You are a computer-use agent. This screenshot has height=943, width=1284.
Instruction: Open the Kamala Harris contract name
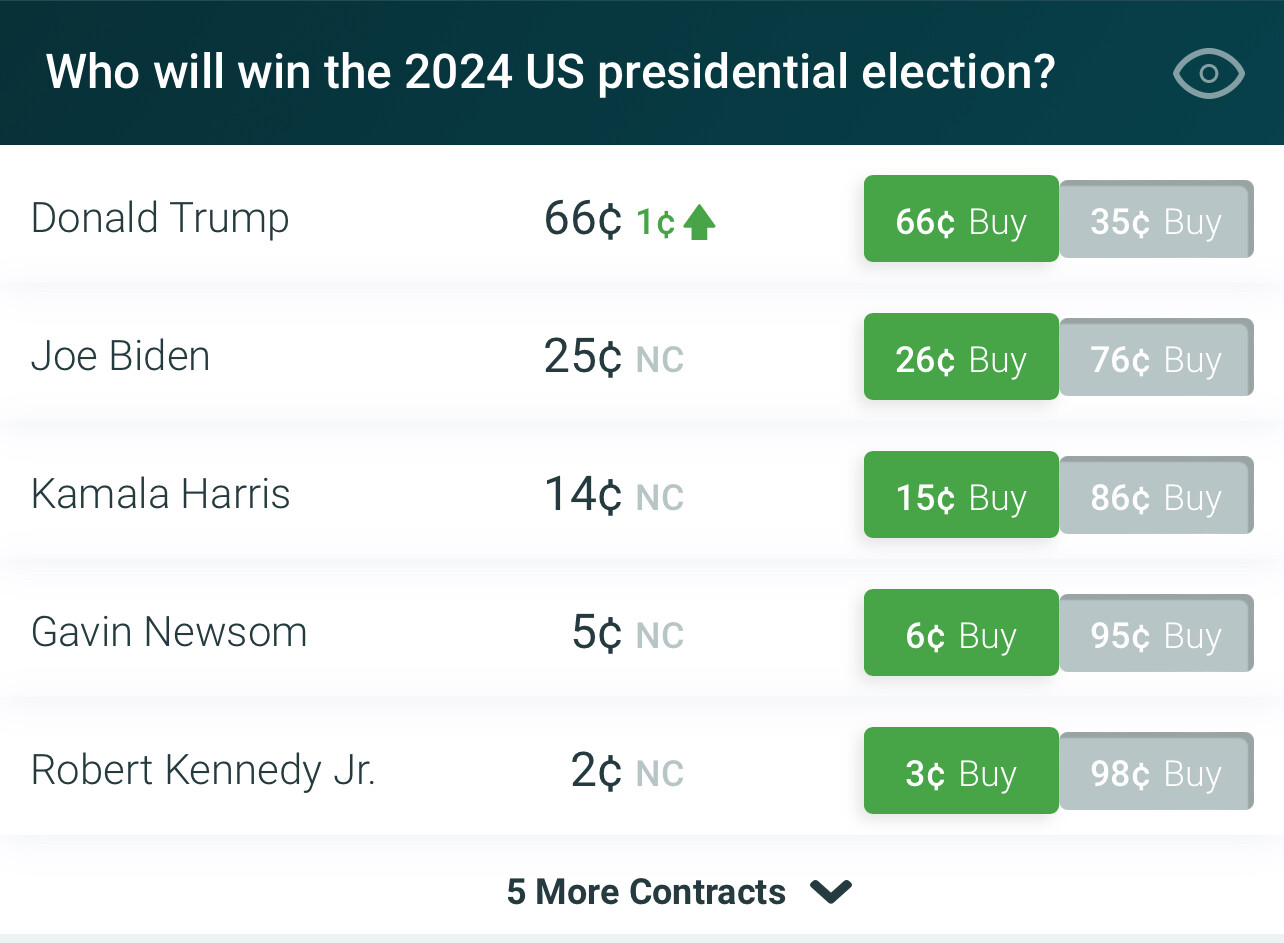tap(161, 494)
